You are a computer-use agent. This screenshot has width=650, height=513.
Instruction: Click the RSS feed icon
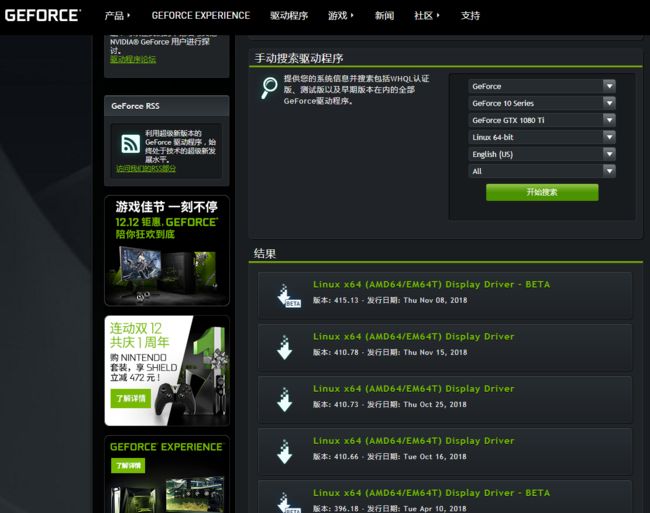[130, 143]
